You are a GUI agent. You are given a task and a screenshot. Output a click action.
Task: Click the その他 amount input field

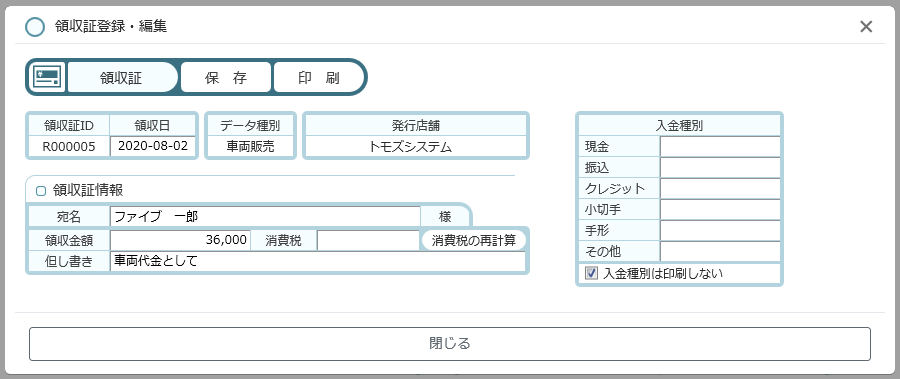click(x=720, y=251)
